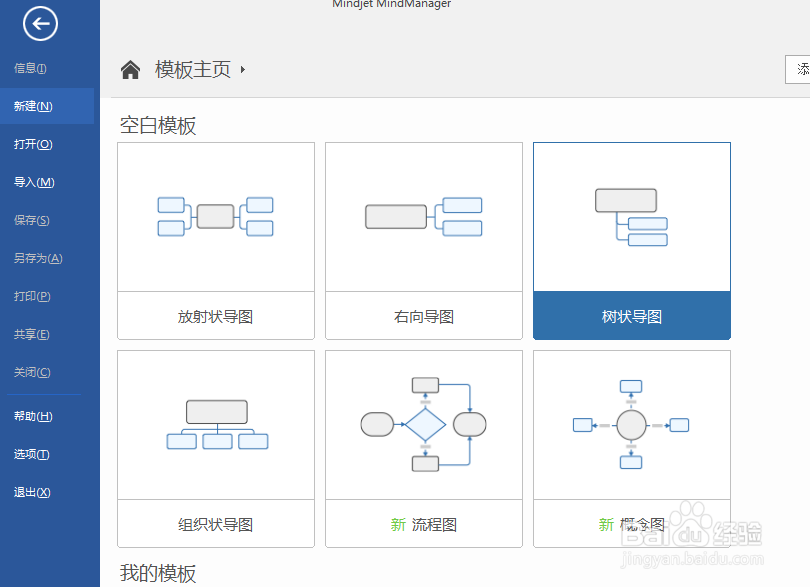
Task: Select the 概念图 template thumbnail
Action: pyautogui.click(x=632, y=425)
